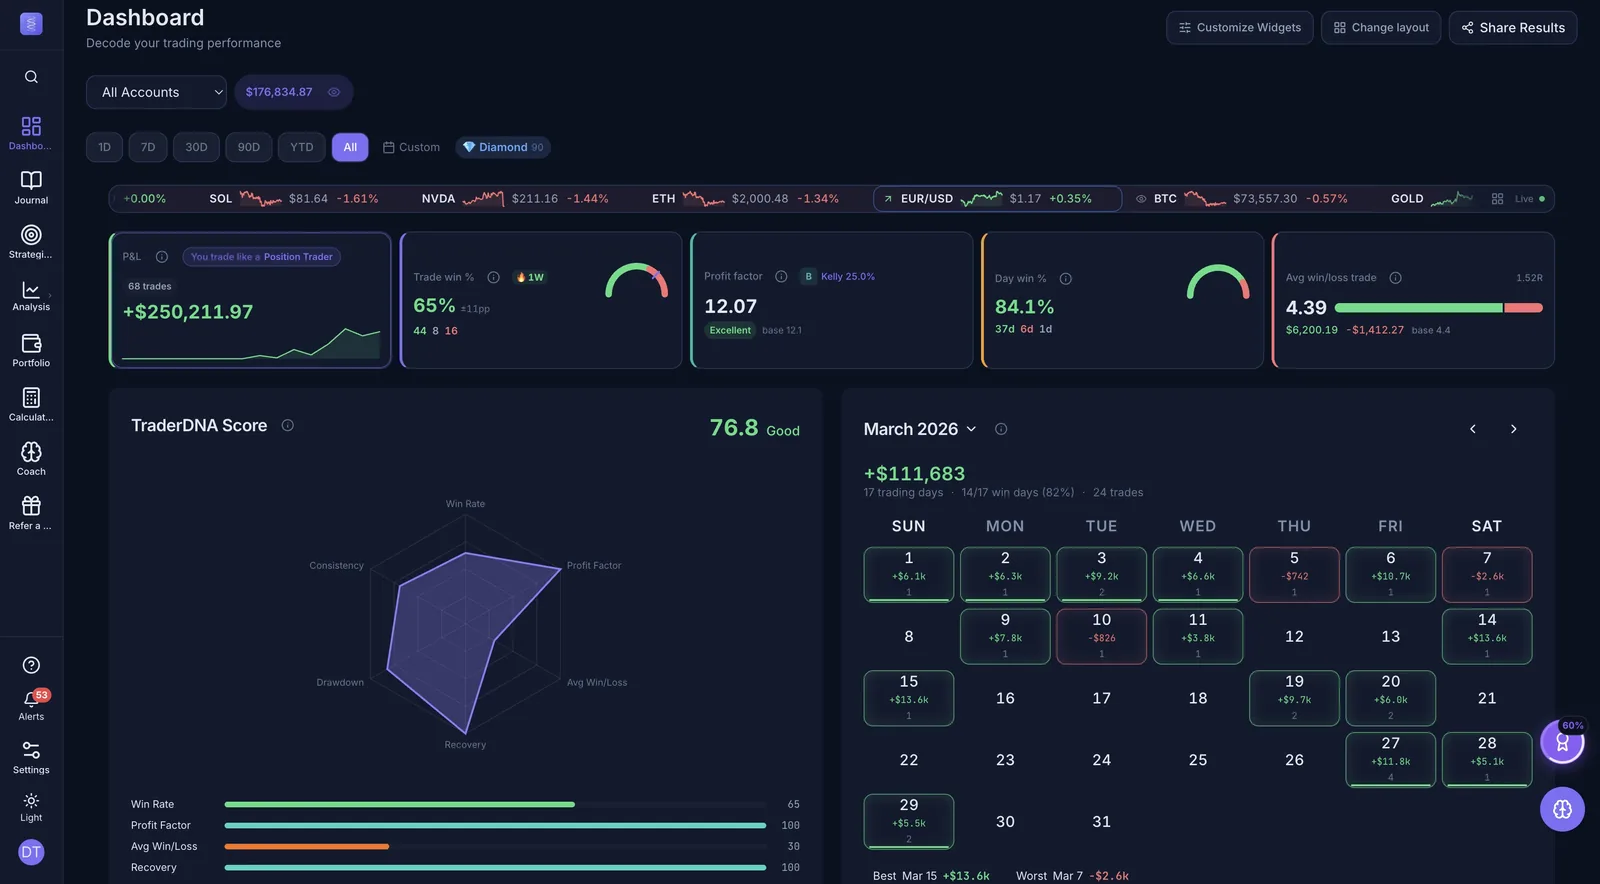Click the calendar info icon
Image resolution: width=1600 pixels, height=884 pixels.
1001,429
